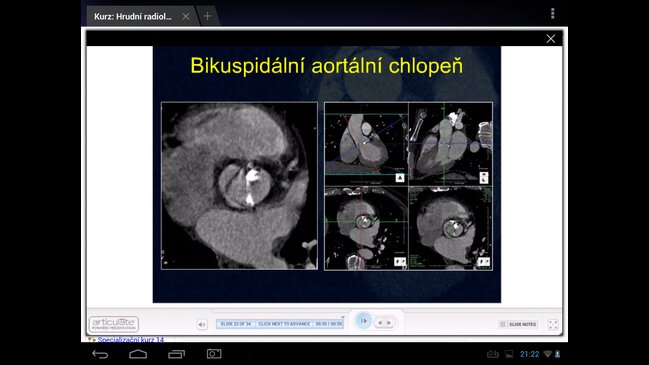Toggle fullscreen presentation mode

(553, 324)
